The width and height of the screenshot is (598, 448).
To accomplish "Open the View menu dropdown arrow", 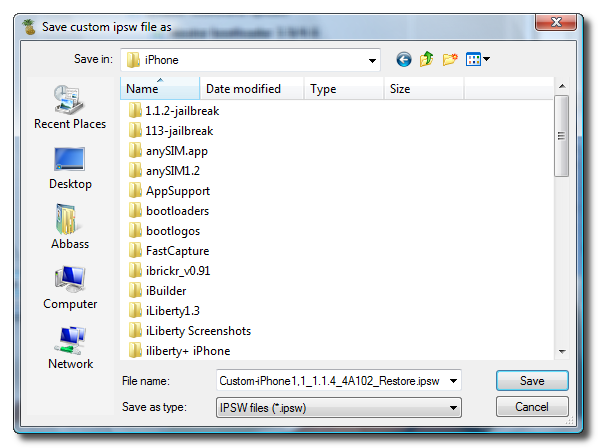I will [x=486, y=59].
